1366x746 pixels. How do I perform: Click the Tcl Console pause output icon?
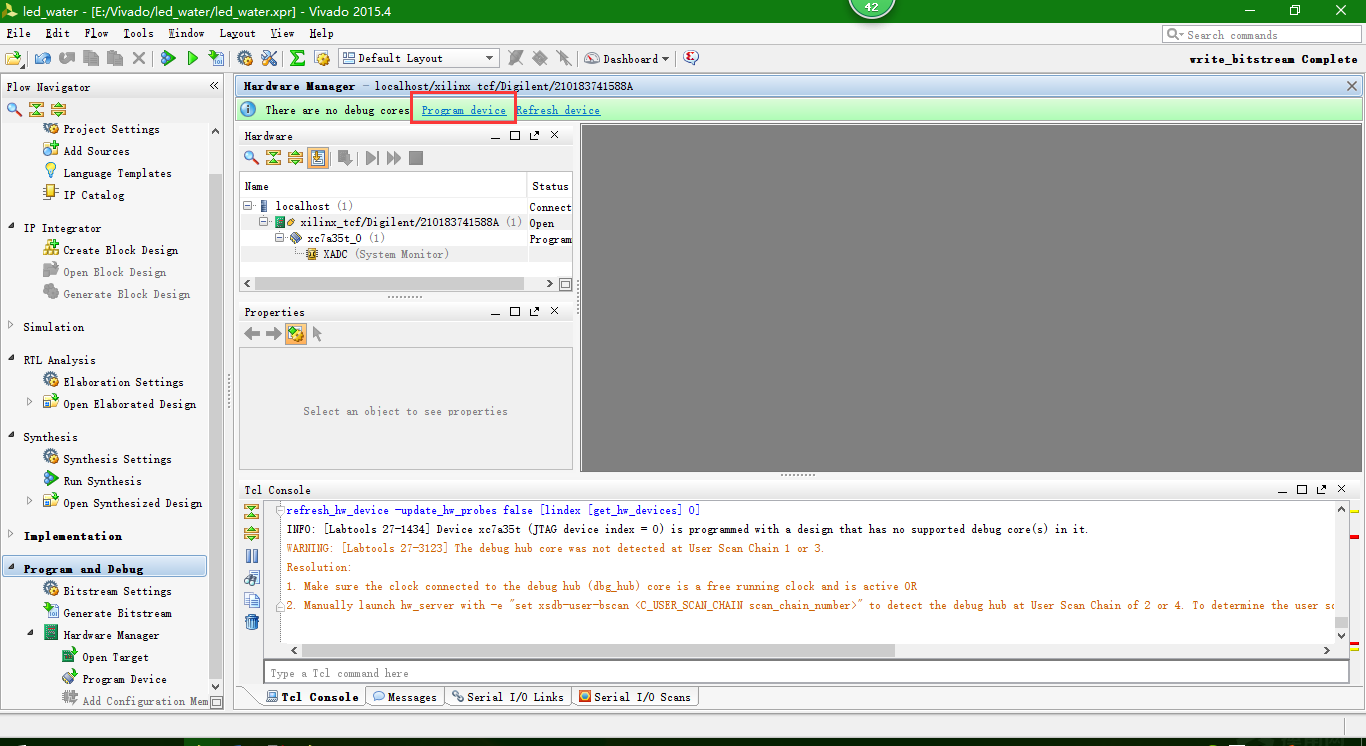click(252, 556)
